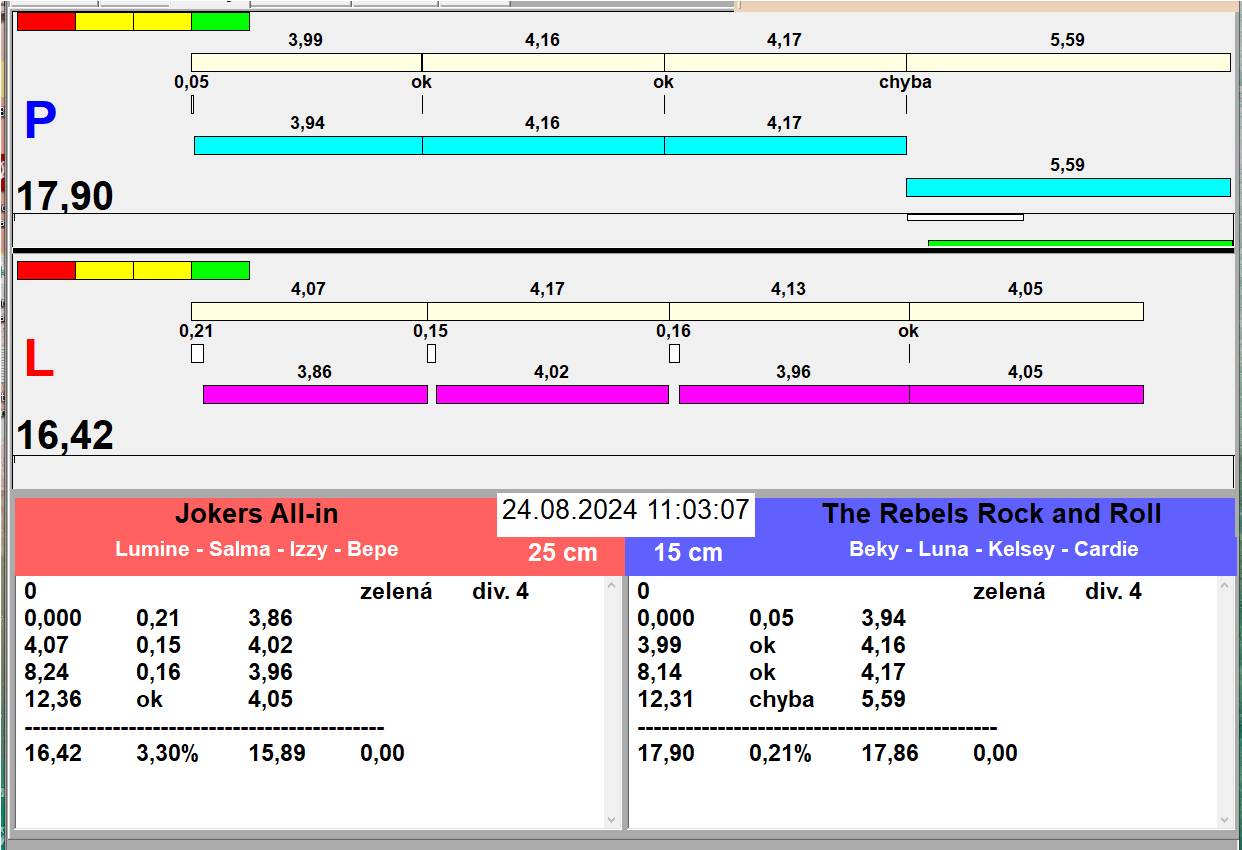Click the 25 cm jump height label
This screenshot has width=1242, height=850.
(x=562, y=552)
